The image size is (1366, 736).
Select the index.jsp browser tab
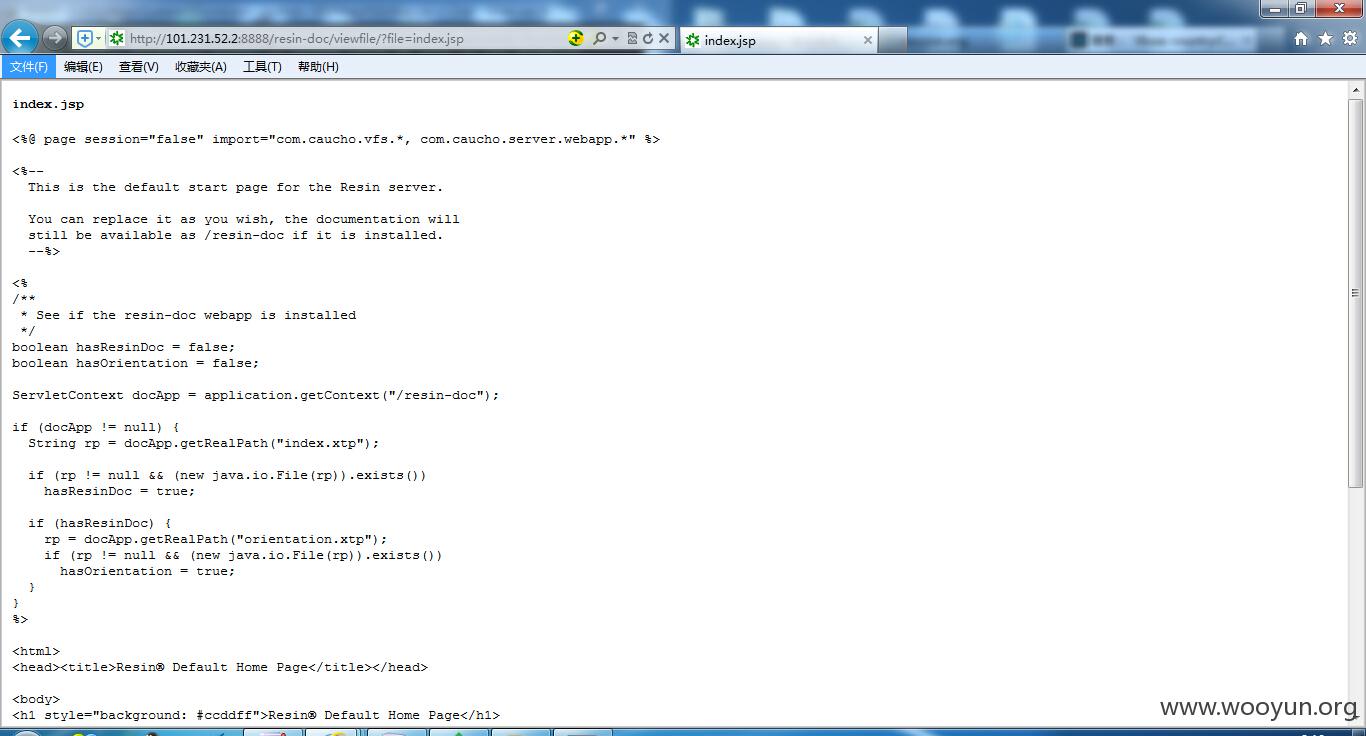(778, 40)
